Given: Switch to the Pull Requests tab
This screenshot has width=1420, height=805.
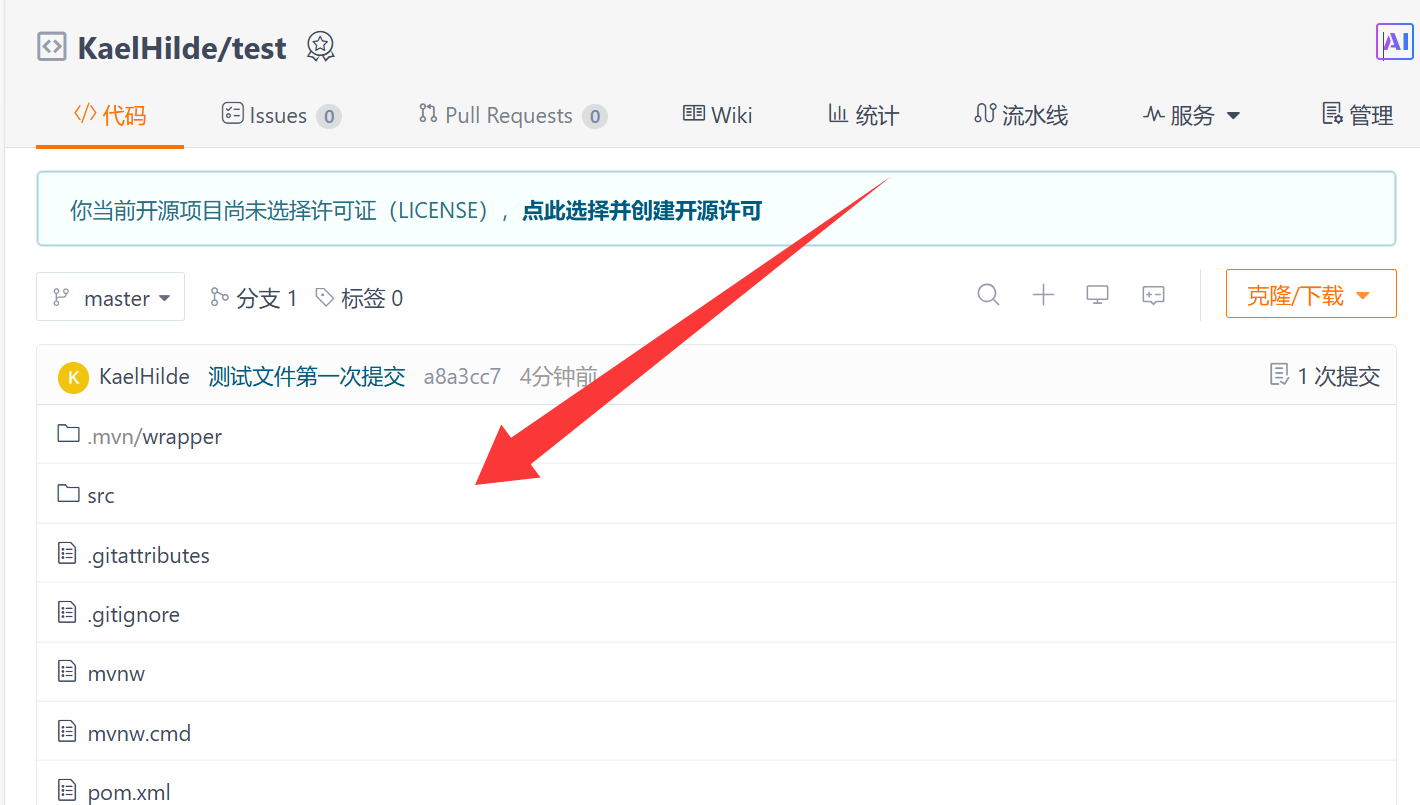Looking at the screenshot, I should 512,115.
